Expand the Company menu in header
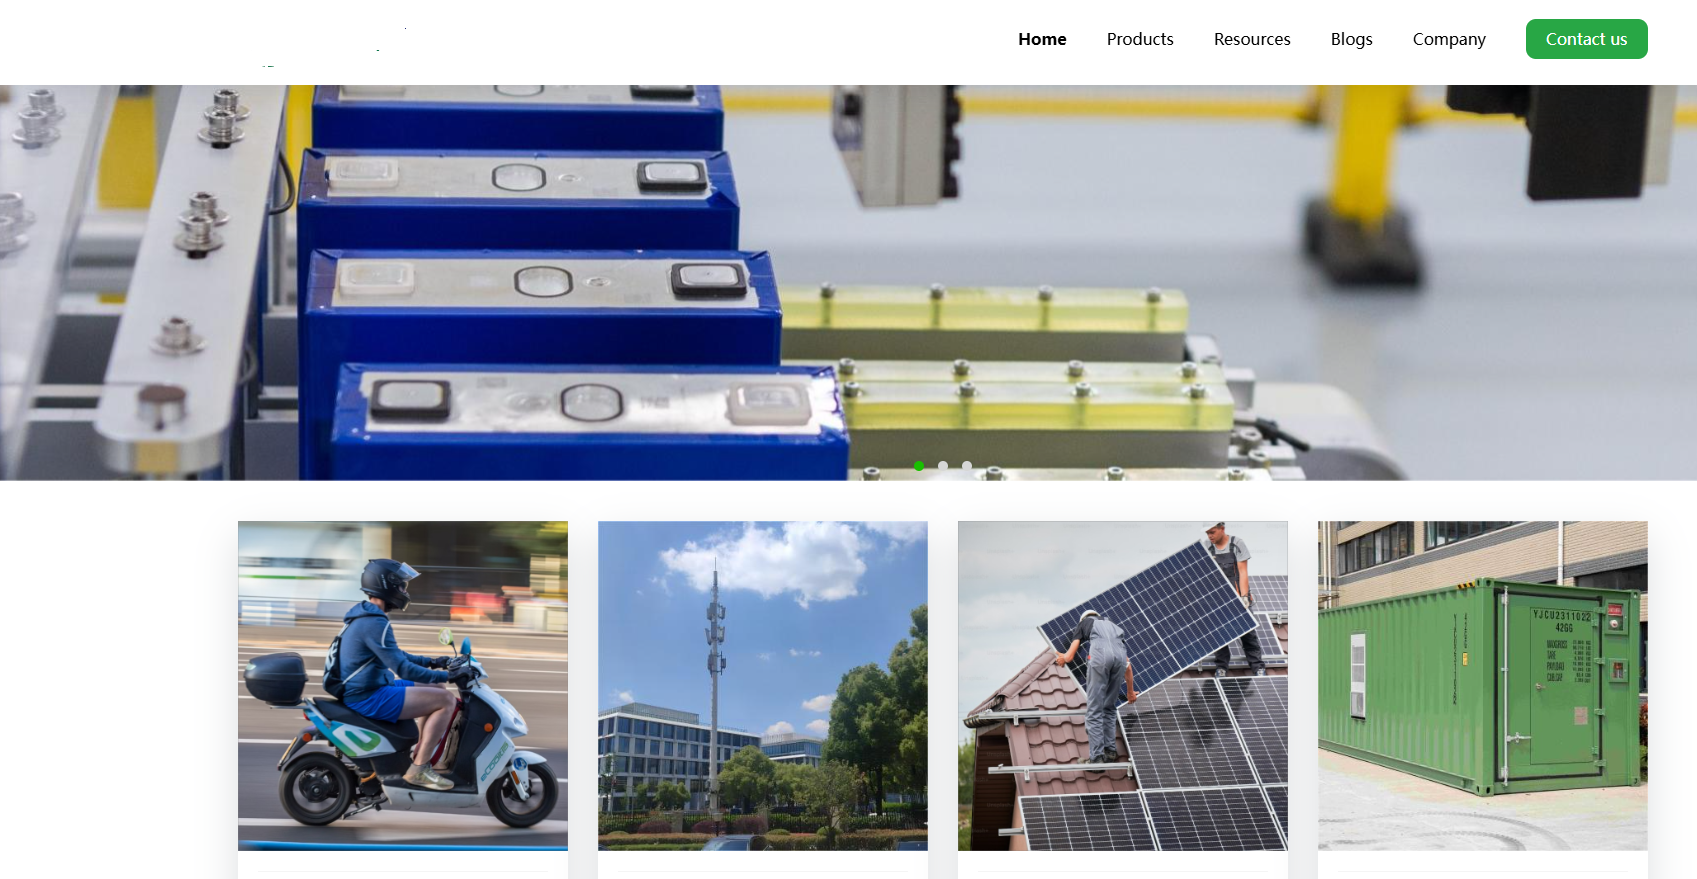1697x879 pixels. (x=1449, y=39)
